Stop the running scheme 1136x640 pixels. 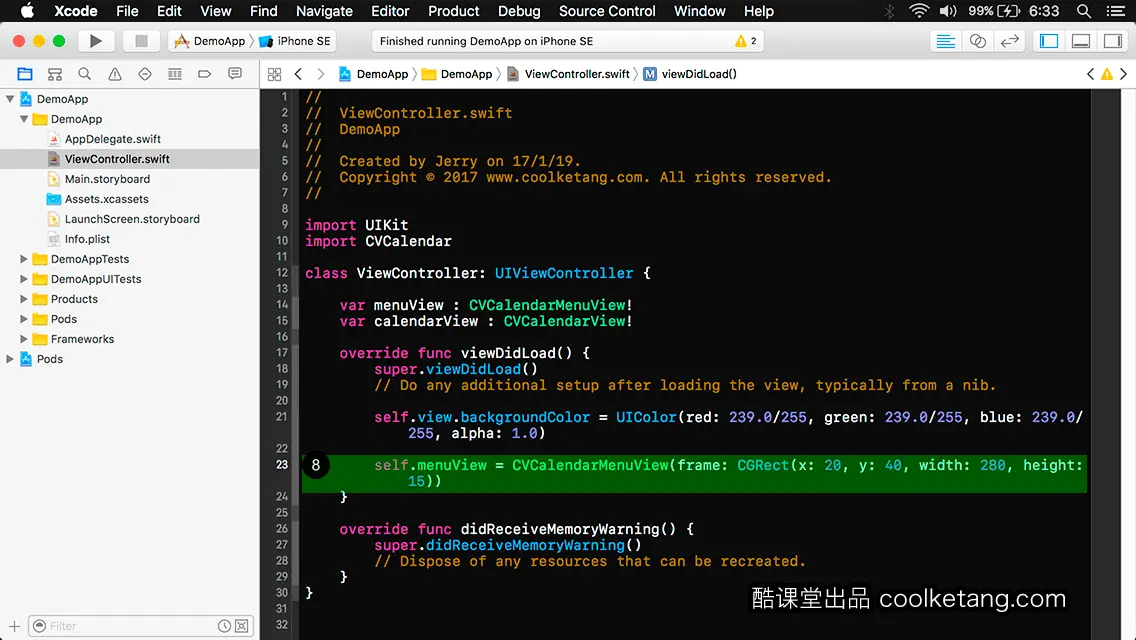tap(141, 41)
